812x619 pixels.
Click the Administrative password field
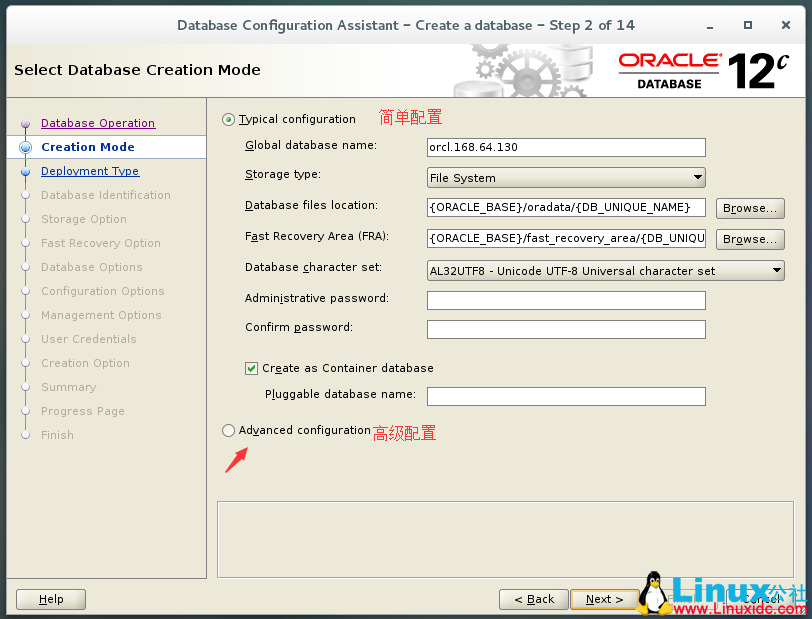click(x=566, y=300)
